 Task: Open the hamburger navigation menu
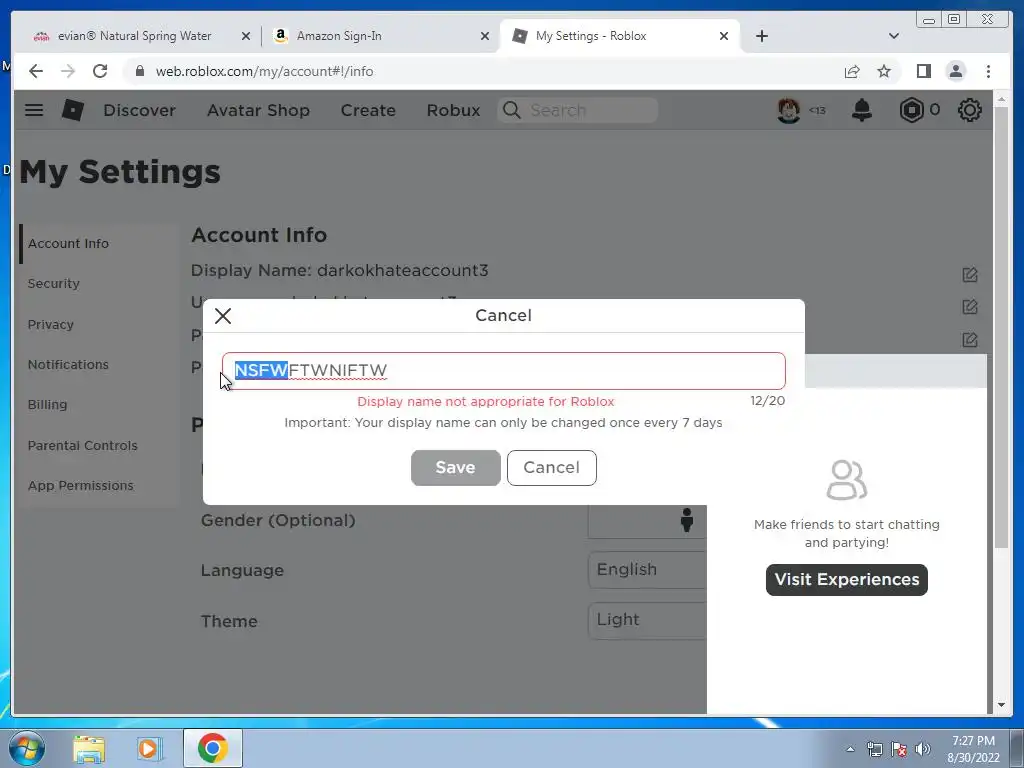click(34, 110)
